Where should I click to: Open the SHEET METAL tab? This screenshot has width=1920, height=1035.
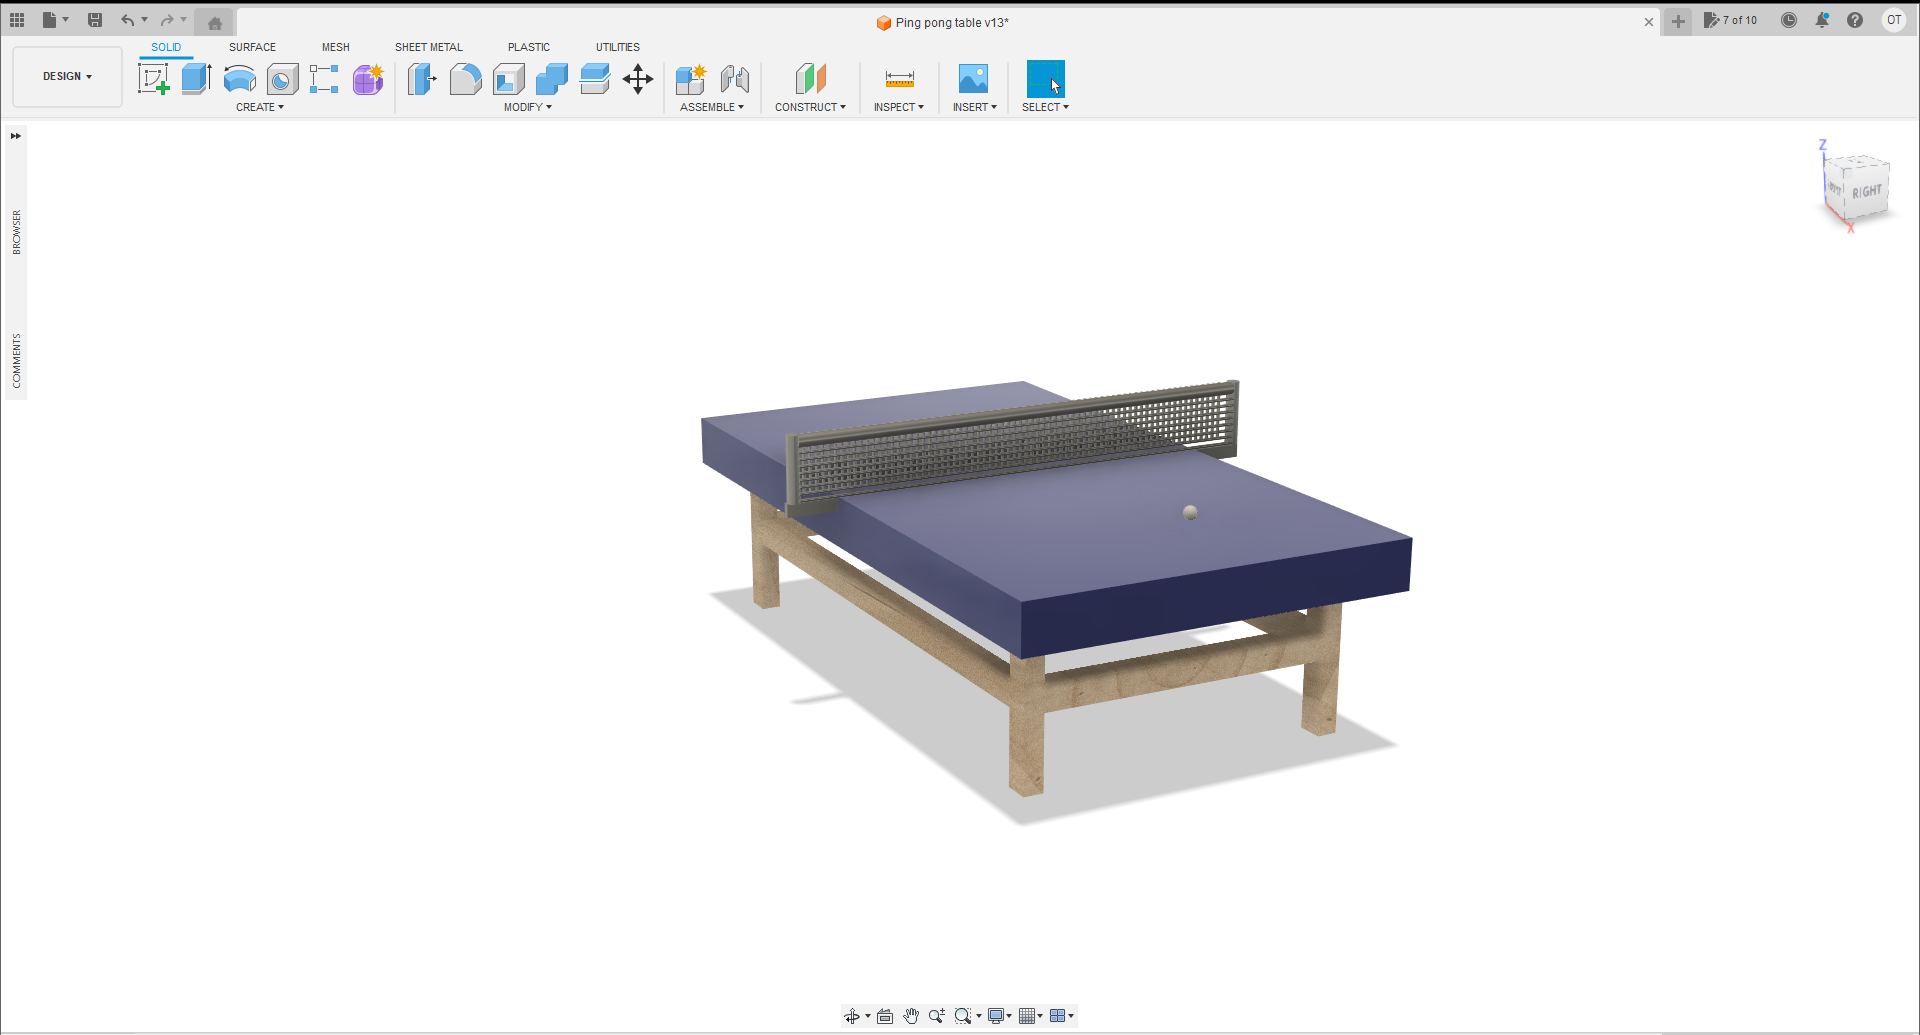[429, 47]
